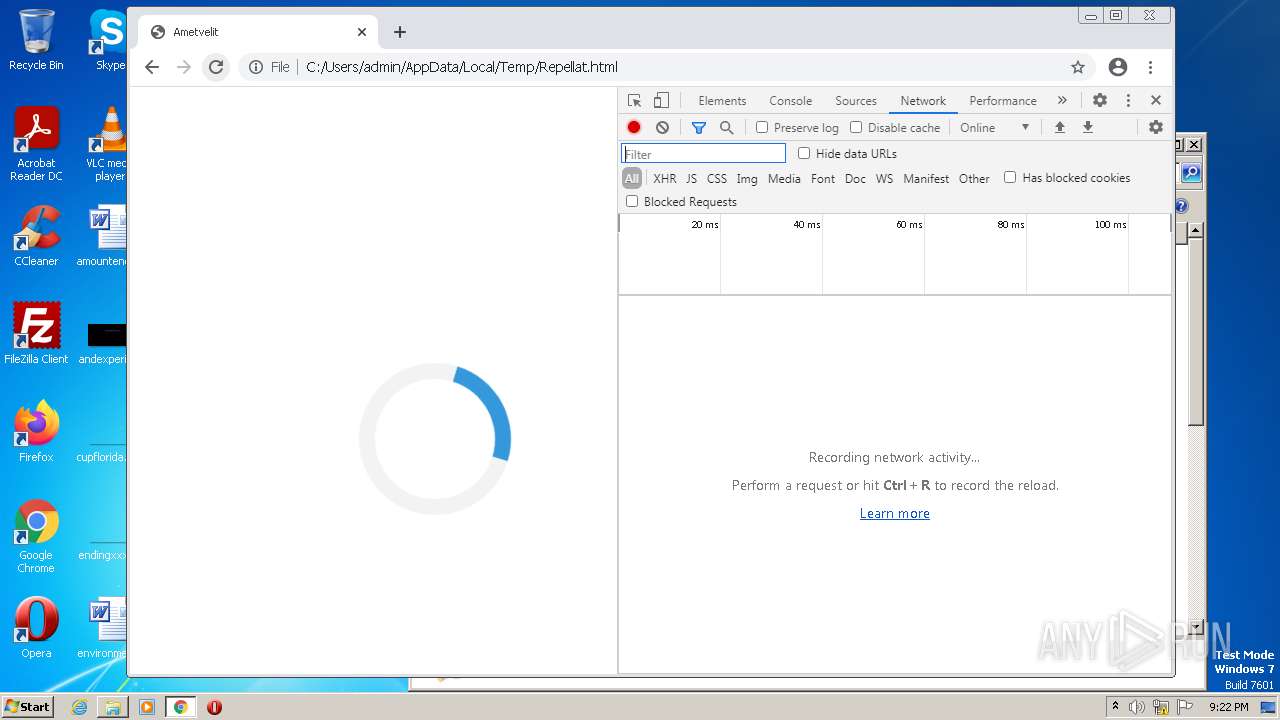This screenshot has height=720, width=1280.
Task: Switch to the Sources tab
Action: [856, 101]
